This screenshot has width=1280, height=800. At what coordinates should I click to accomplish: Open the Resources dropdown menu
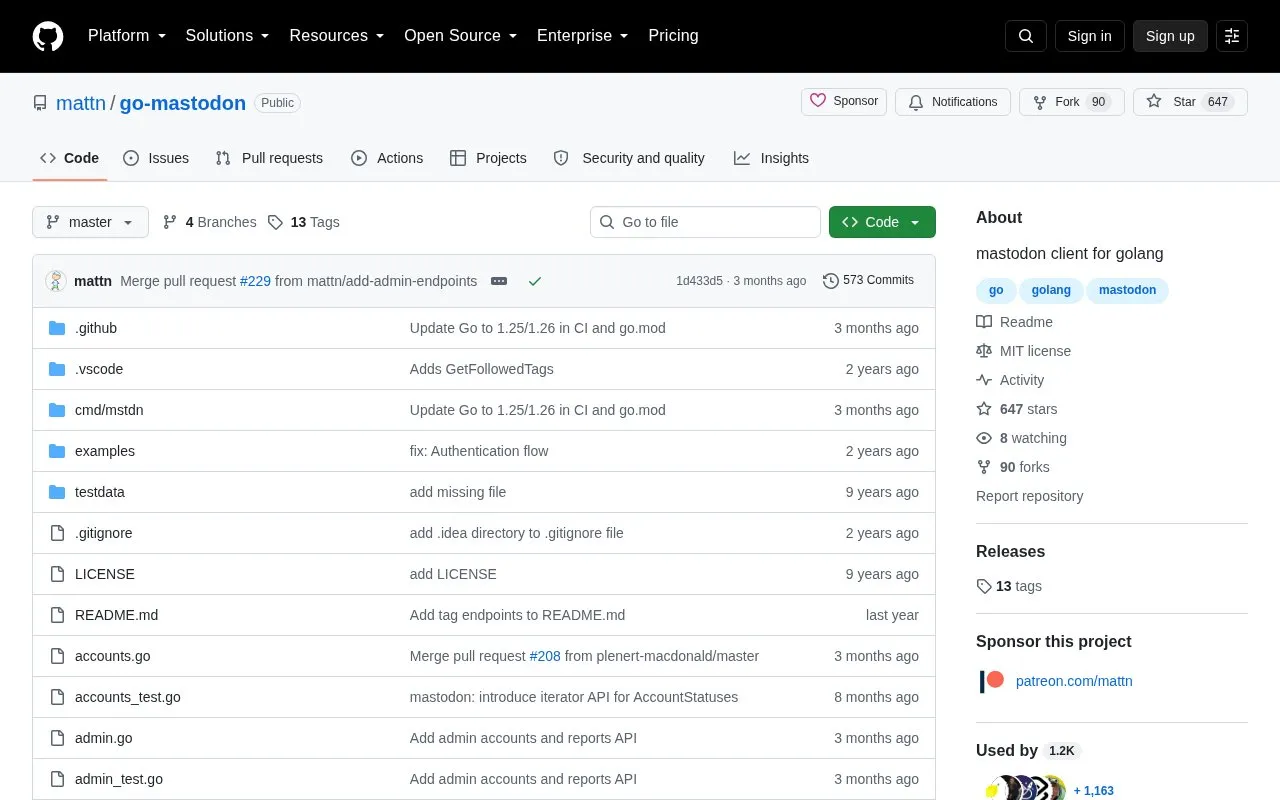pyautogui.click(x=337, y=36)
